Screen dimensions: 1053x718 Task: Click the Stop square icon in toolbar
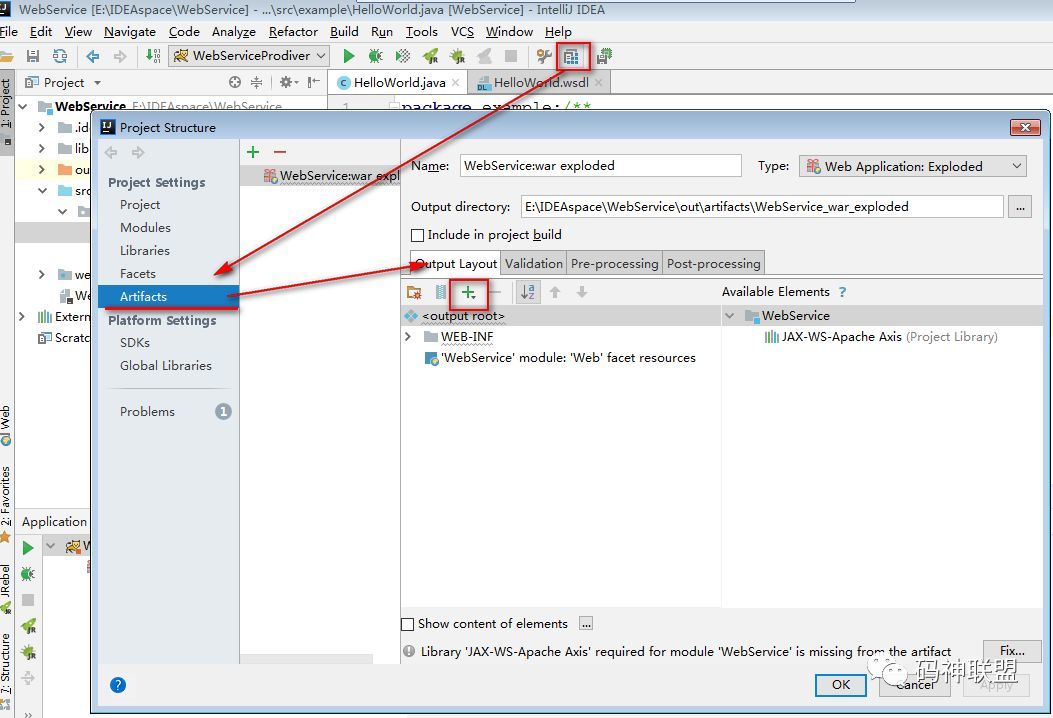click(511, 56)
